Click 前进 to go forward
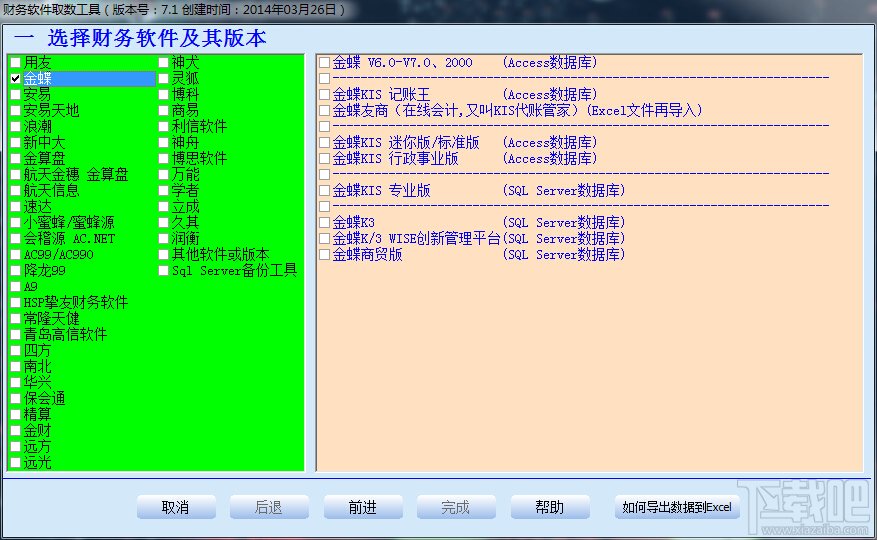The height and width of the screenshot is (540, 877). pyautogui.click(x=362, y=507)
